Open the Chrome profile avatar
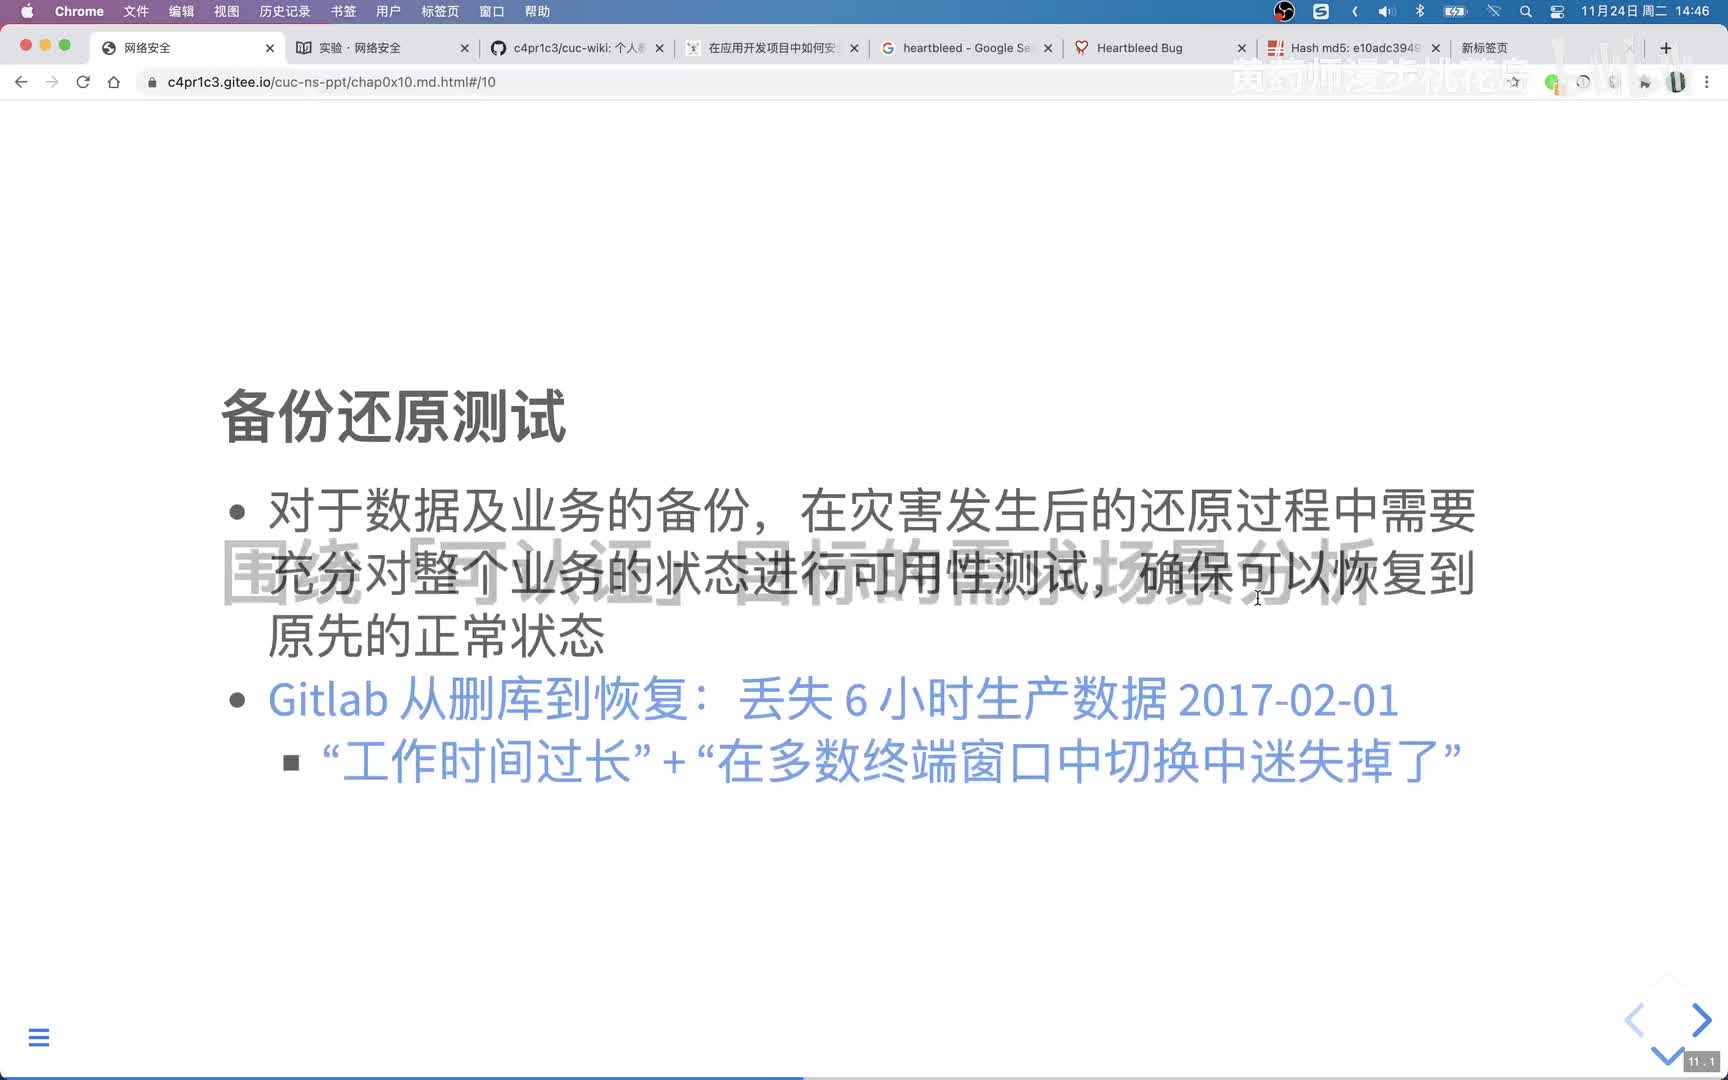The width and height of the screenshot is (1728, 1080). click(1677, 82)
